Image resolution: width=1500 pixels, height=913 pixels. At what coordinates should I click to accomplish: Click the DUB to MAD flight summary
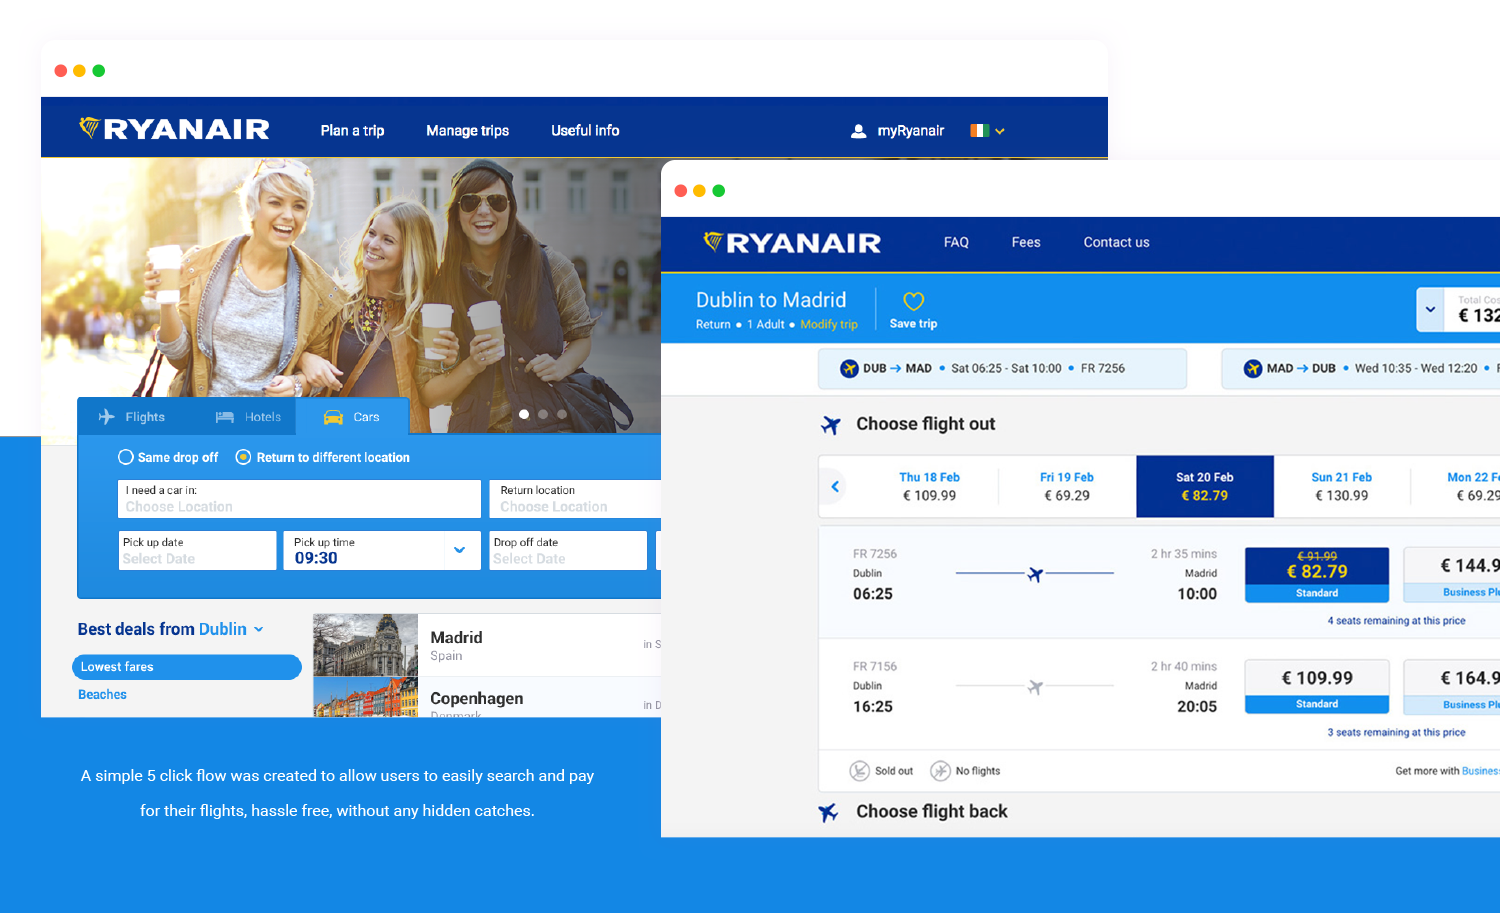click(1002, 369)
